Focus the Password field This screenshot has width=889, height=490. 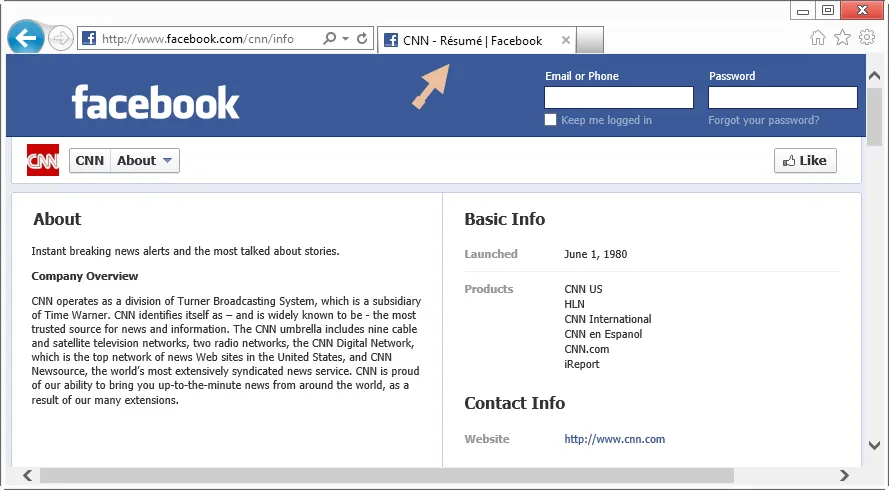(x=782, y=98)
